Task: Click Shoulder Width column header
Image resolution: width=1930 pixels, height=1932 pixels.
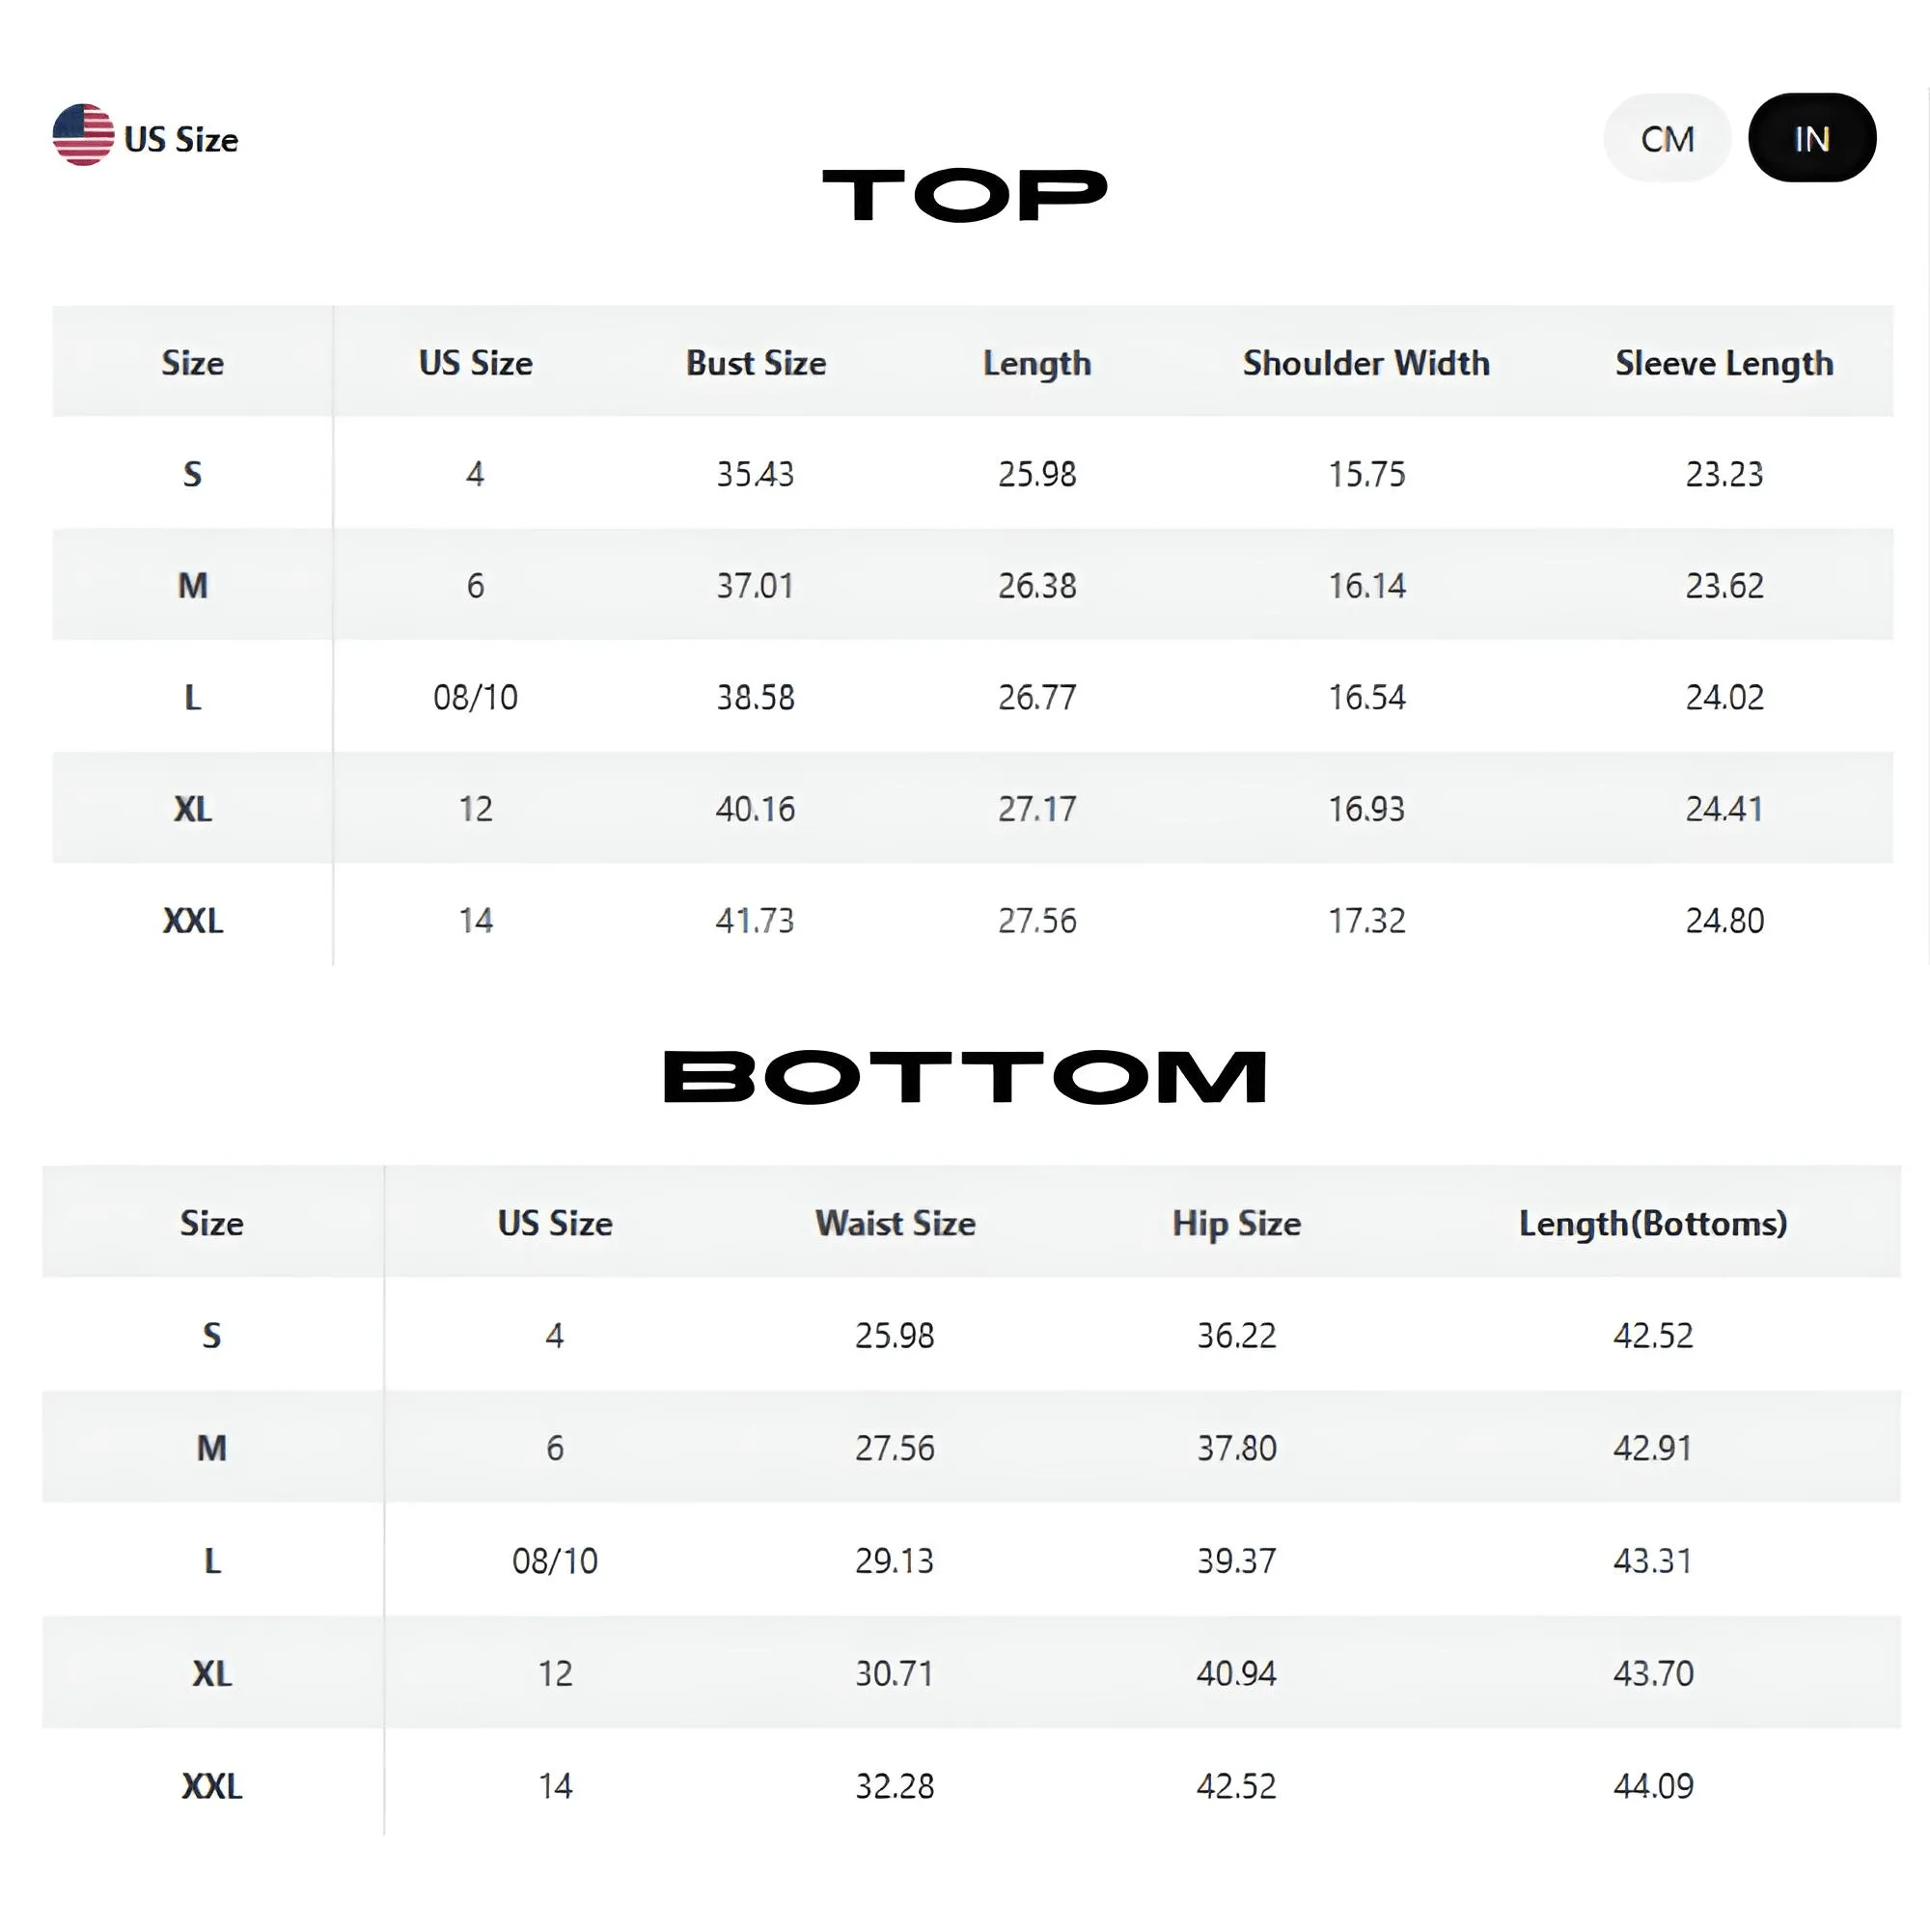Action: point(1365,363)
